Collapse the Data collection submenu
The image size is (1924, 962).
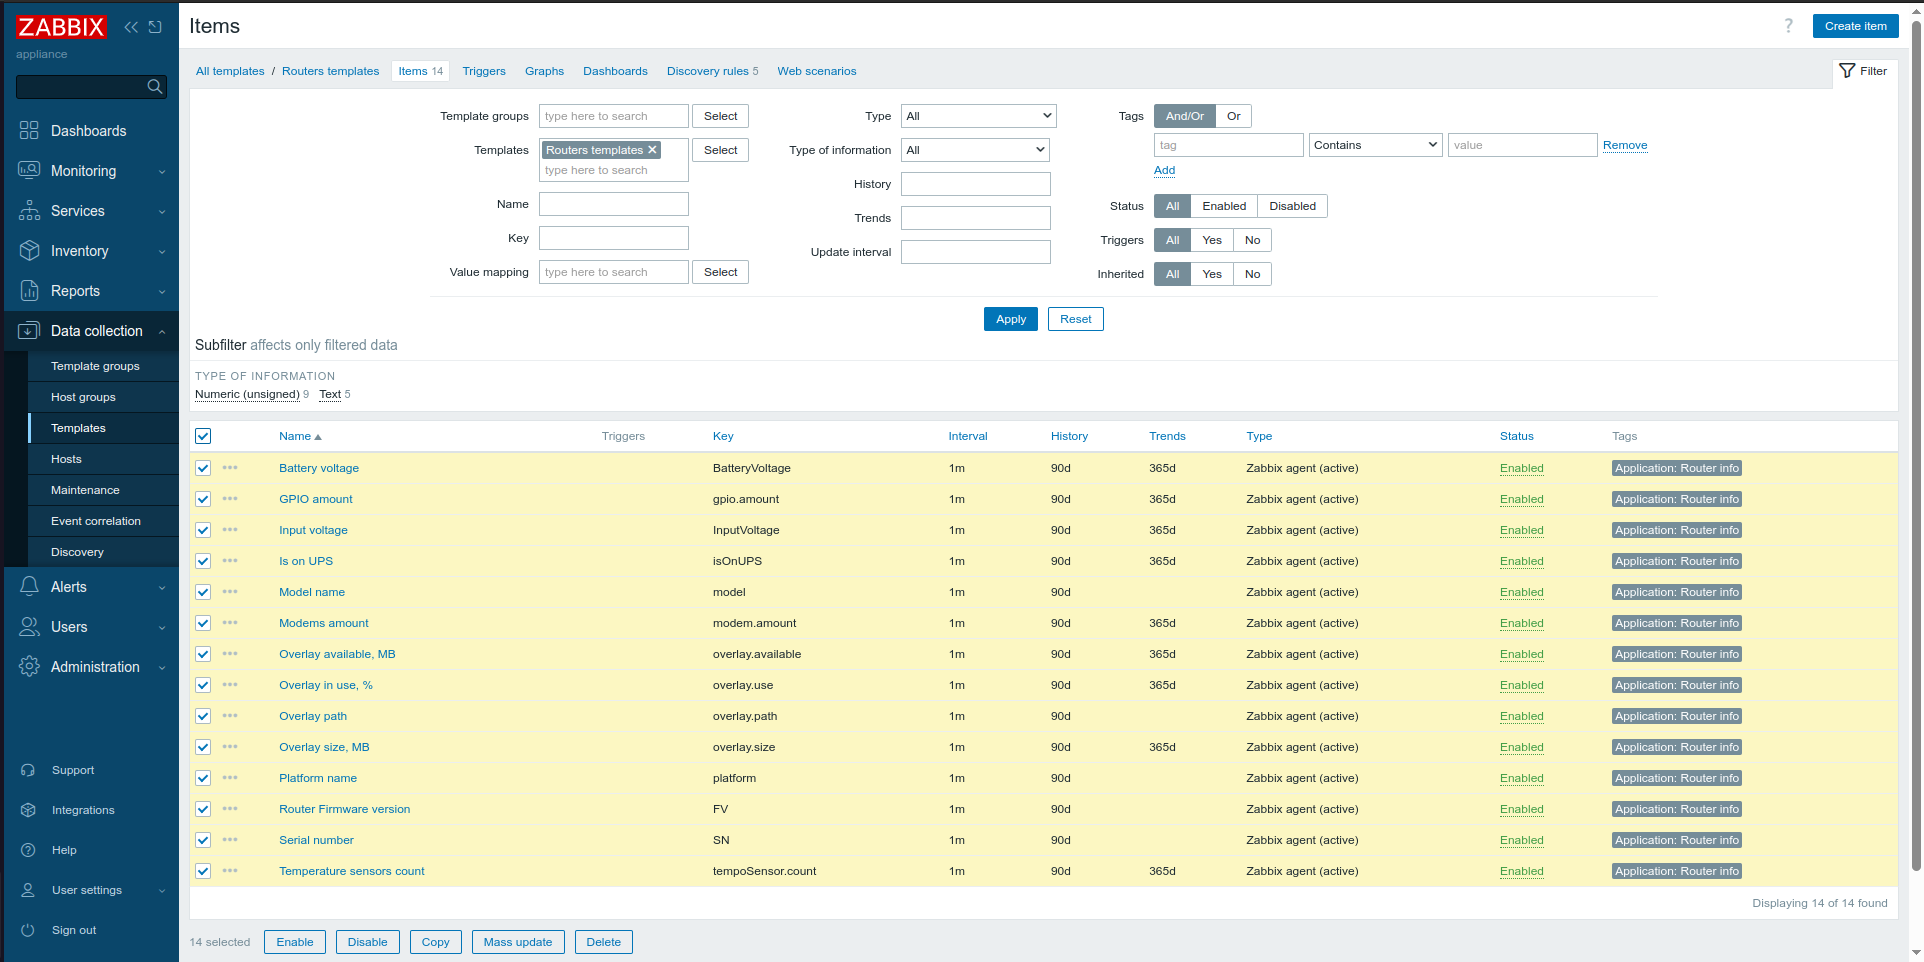96,331
